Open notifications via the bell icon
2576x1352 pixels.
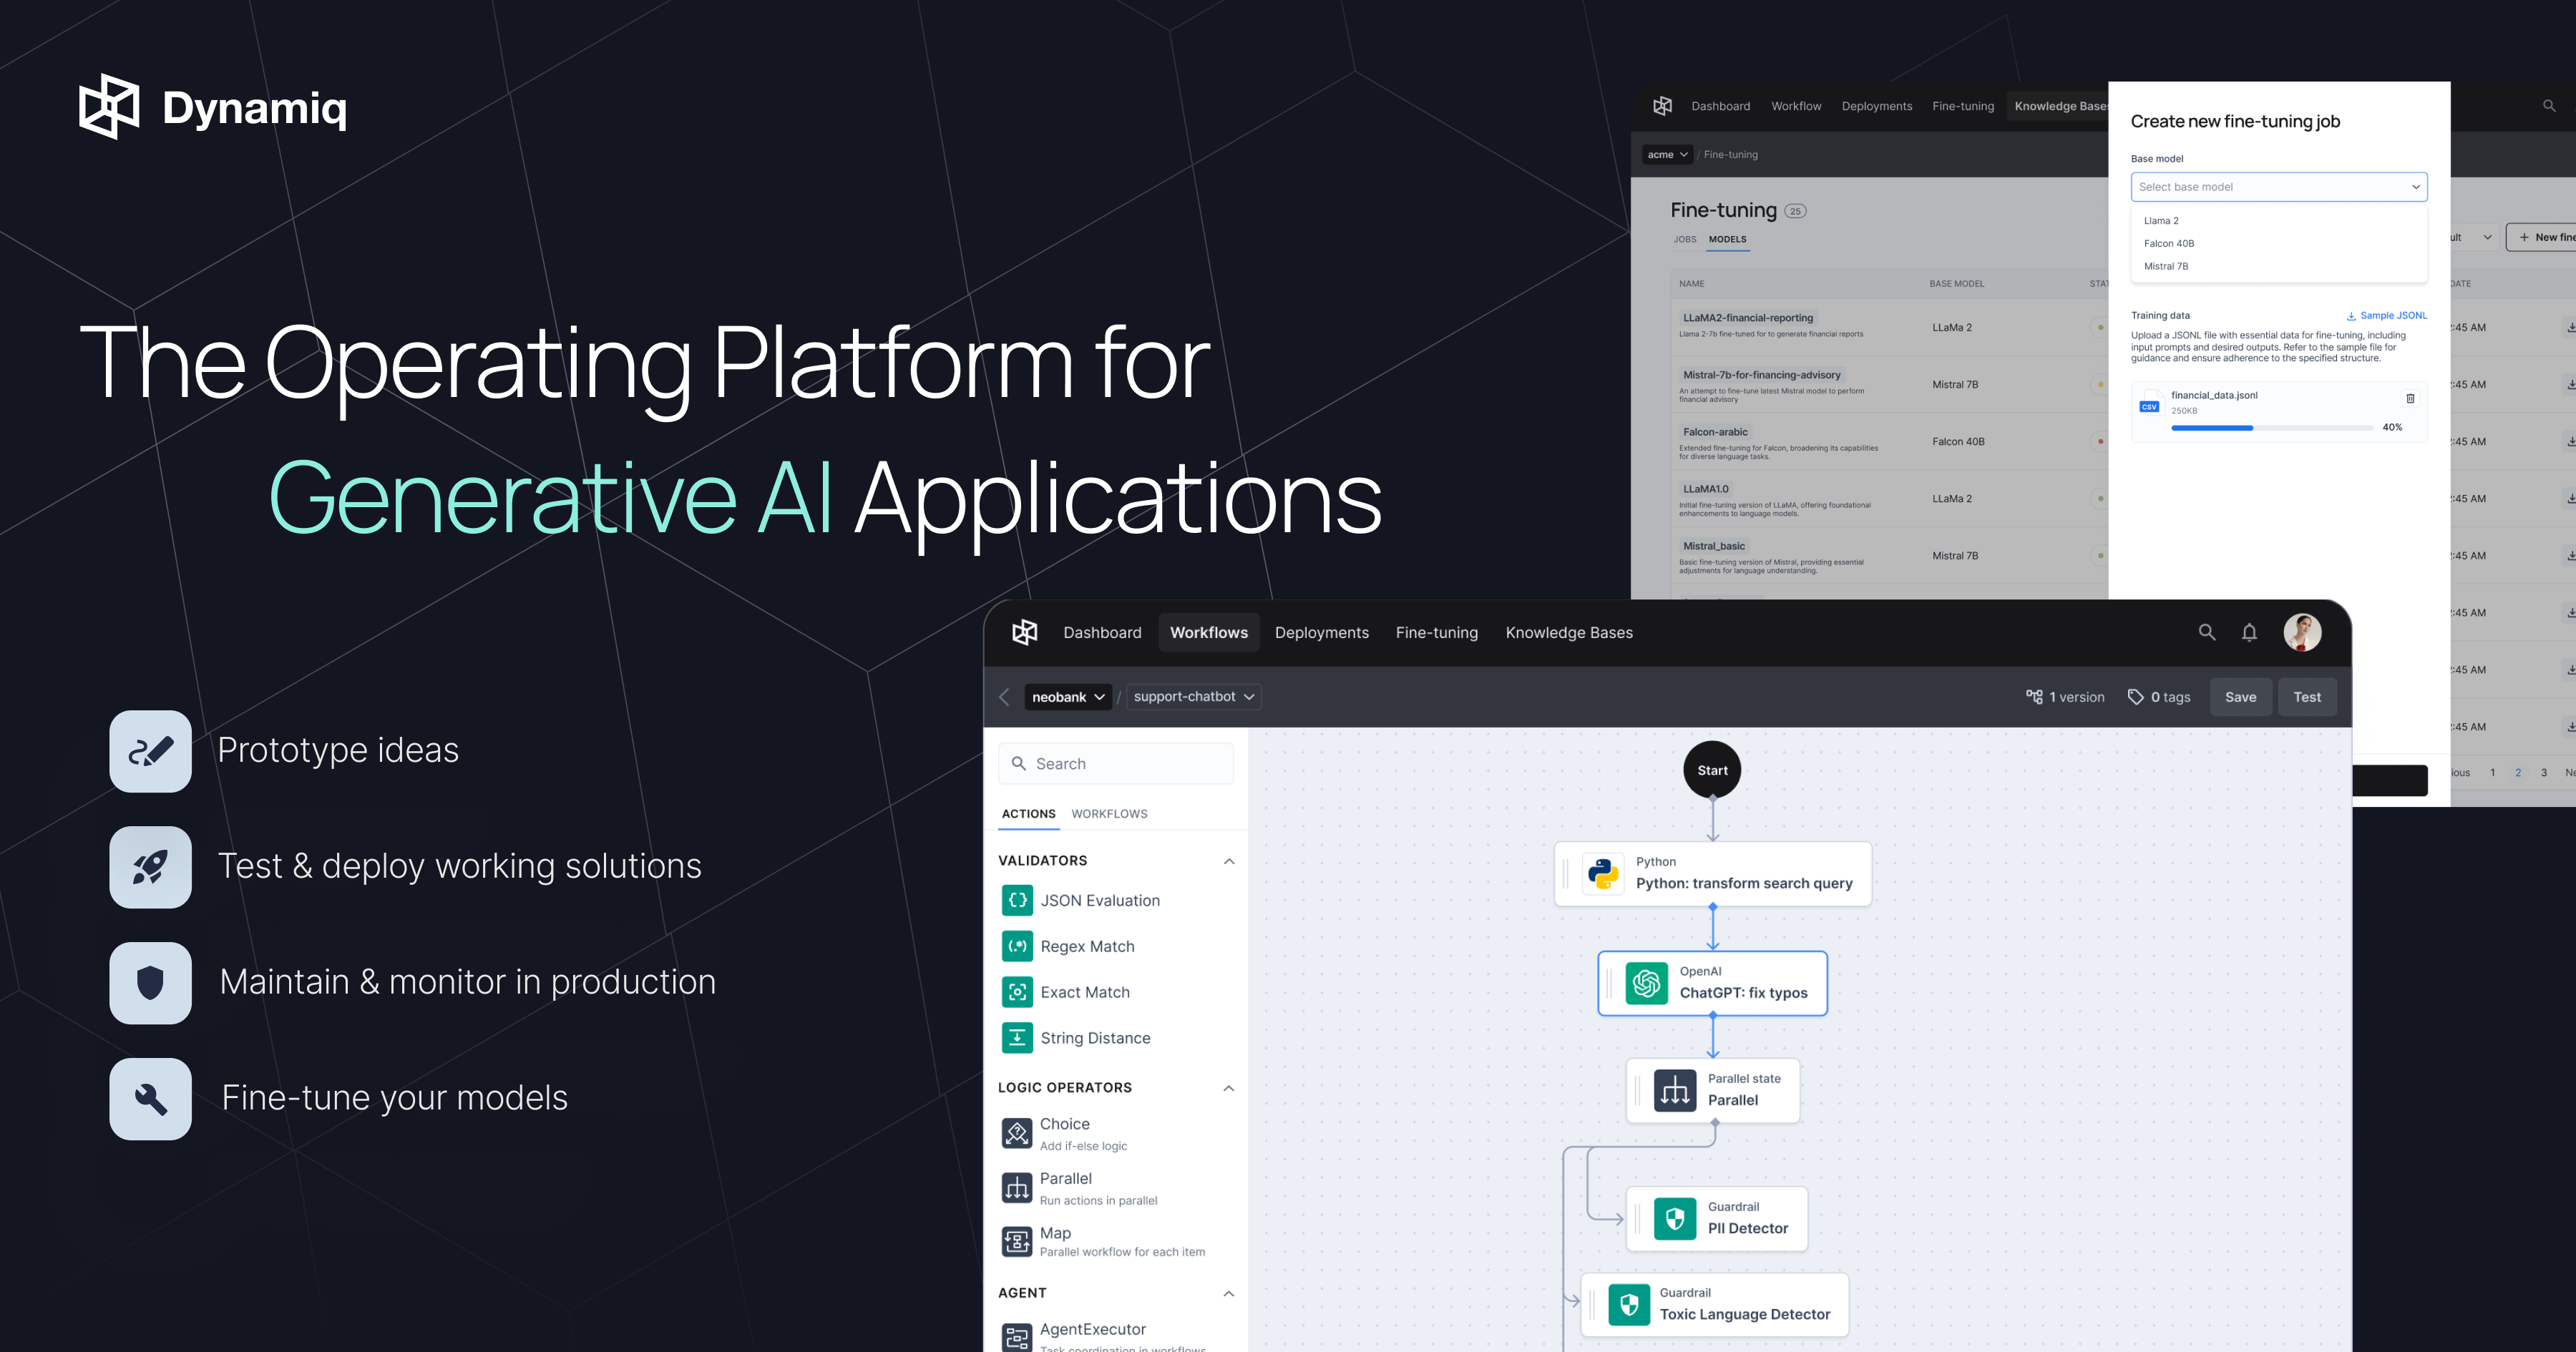pyautogui.click(x=2250, y=632)
